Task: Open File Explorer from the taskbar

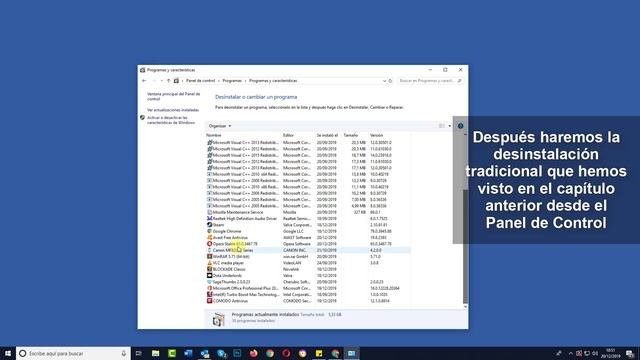Action: click(156, 353)
